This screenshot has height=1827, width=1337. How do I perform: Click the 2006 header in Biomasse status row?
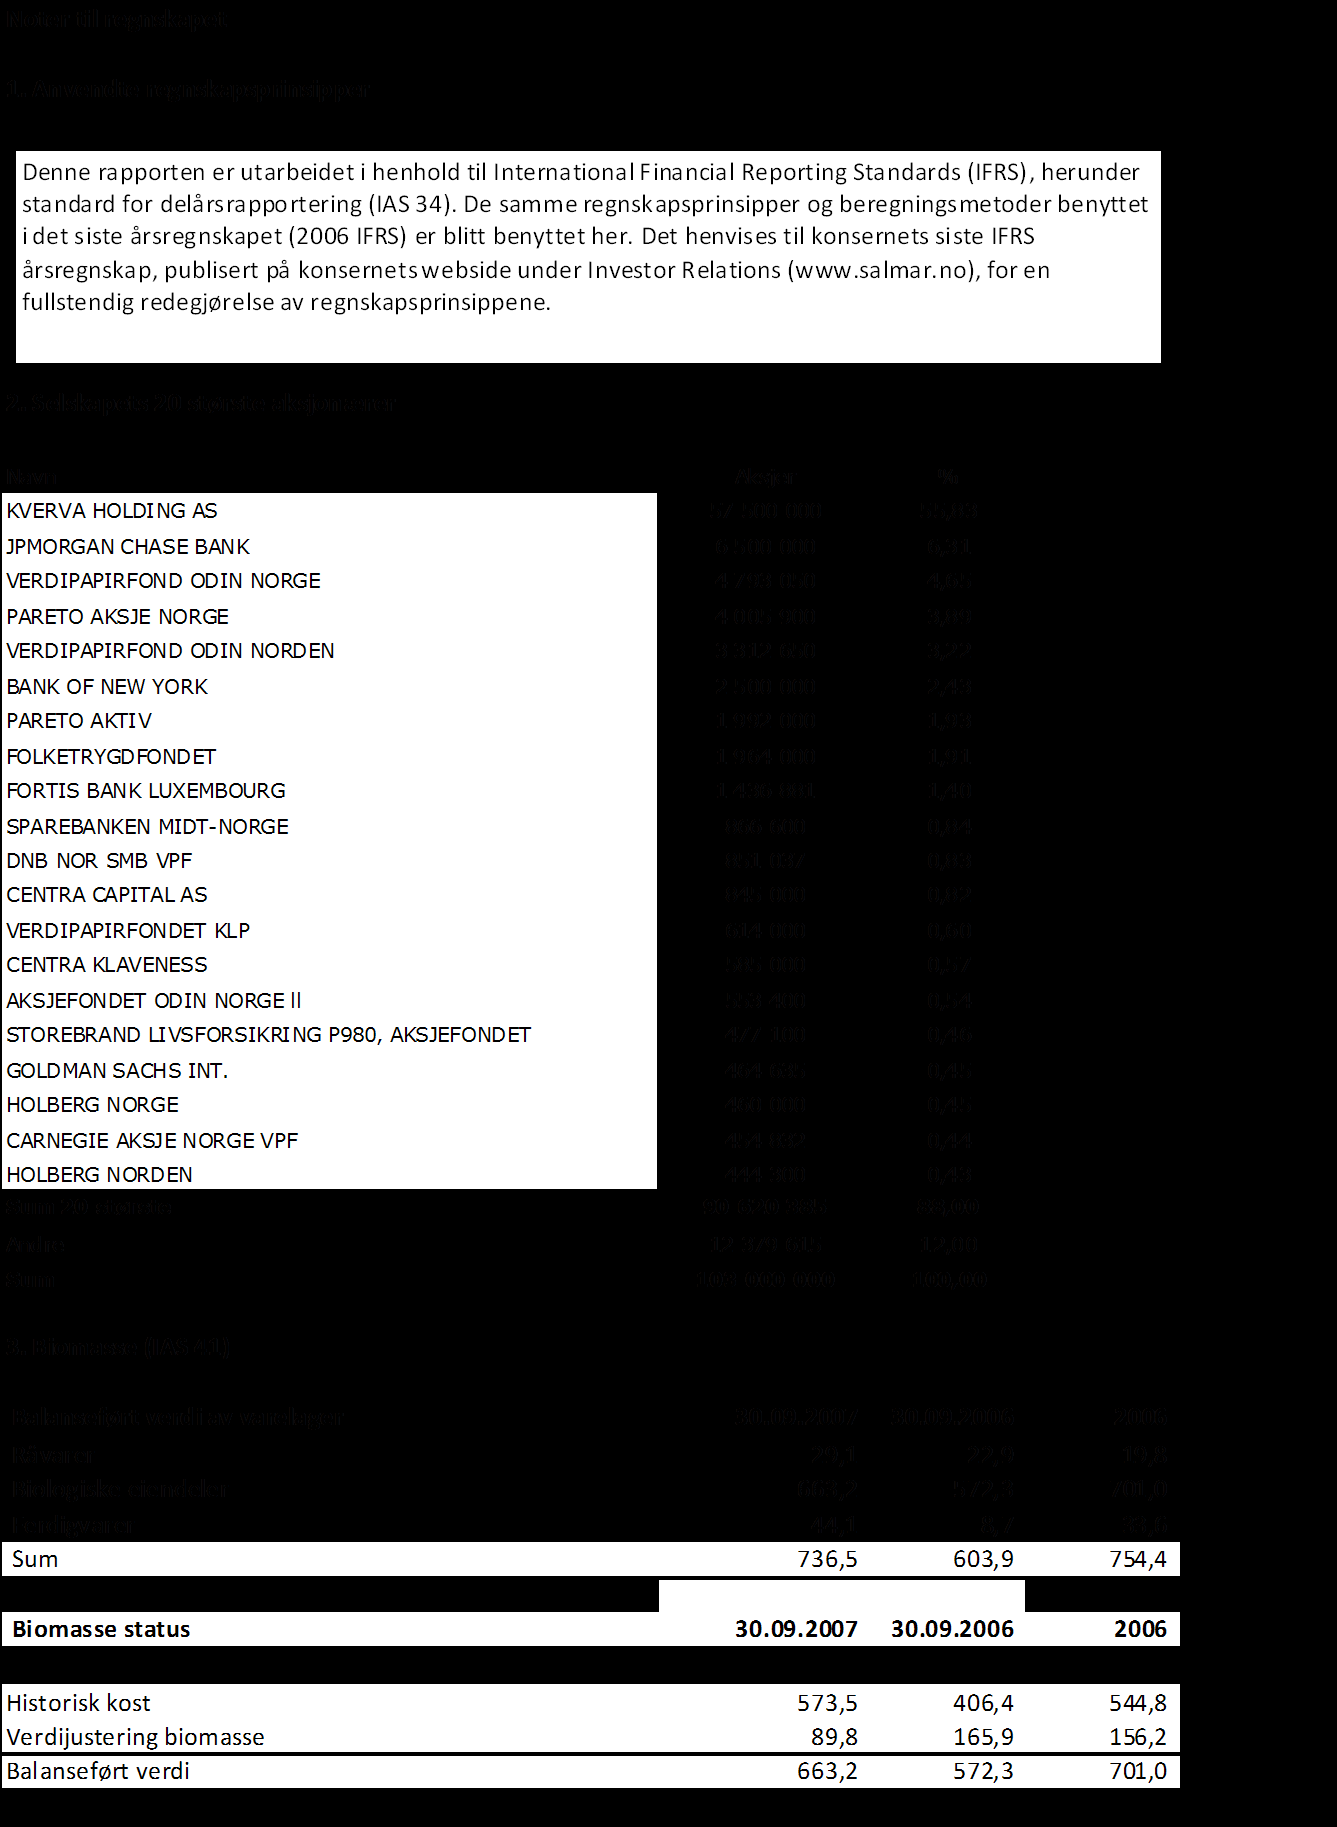[1141, 1630]
